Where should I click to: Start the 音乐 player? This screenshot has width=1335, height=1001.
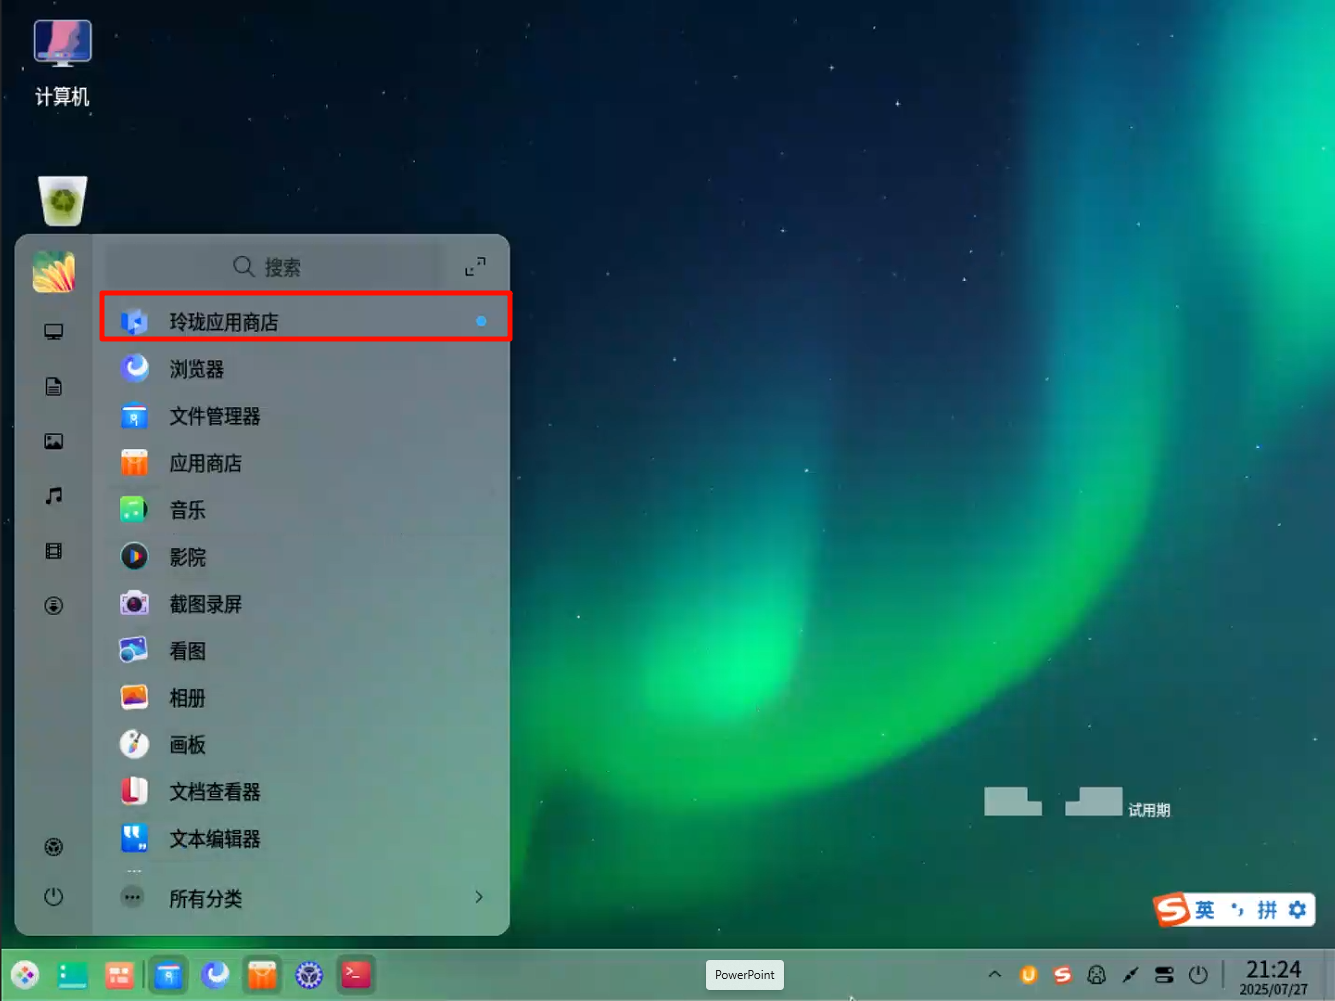point(188,510)
